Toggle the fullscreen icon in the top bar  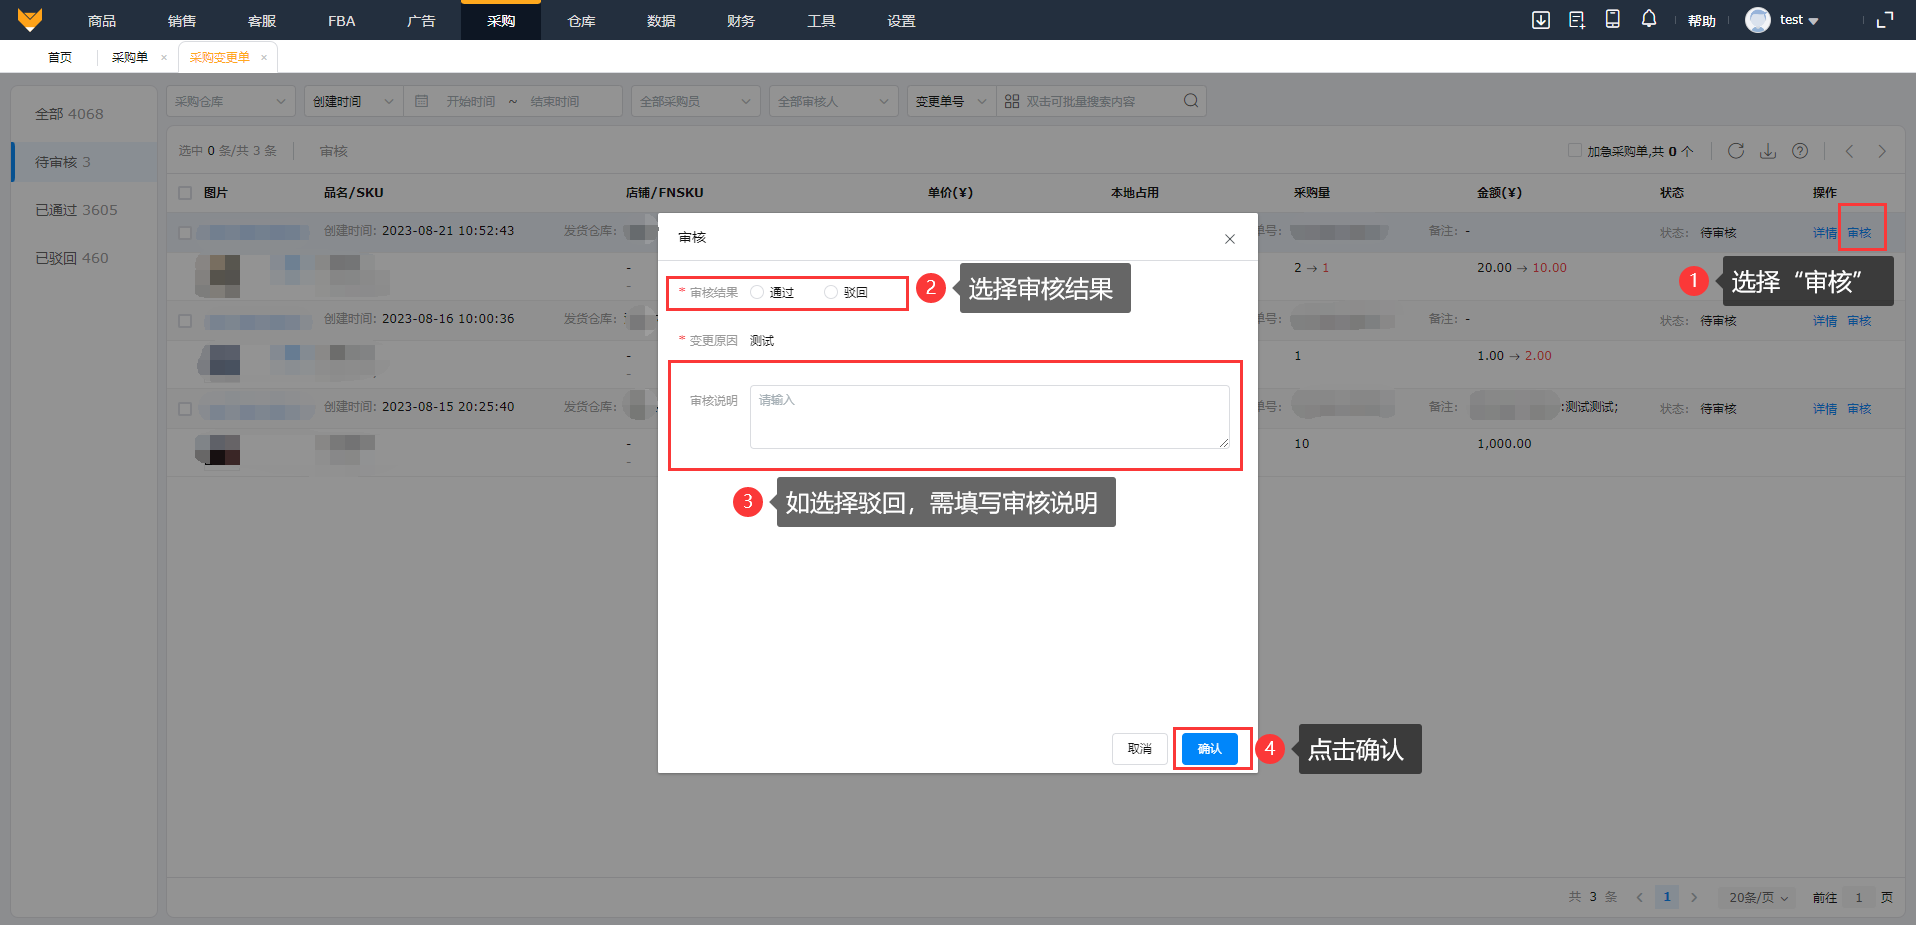1885,20
